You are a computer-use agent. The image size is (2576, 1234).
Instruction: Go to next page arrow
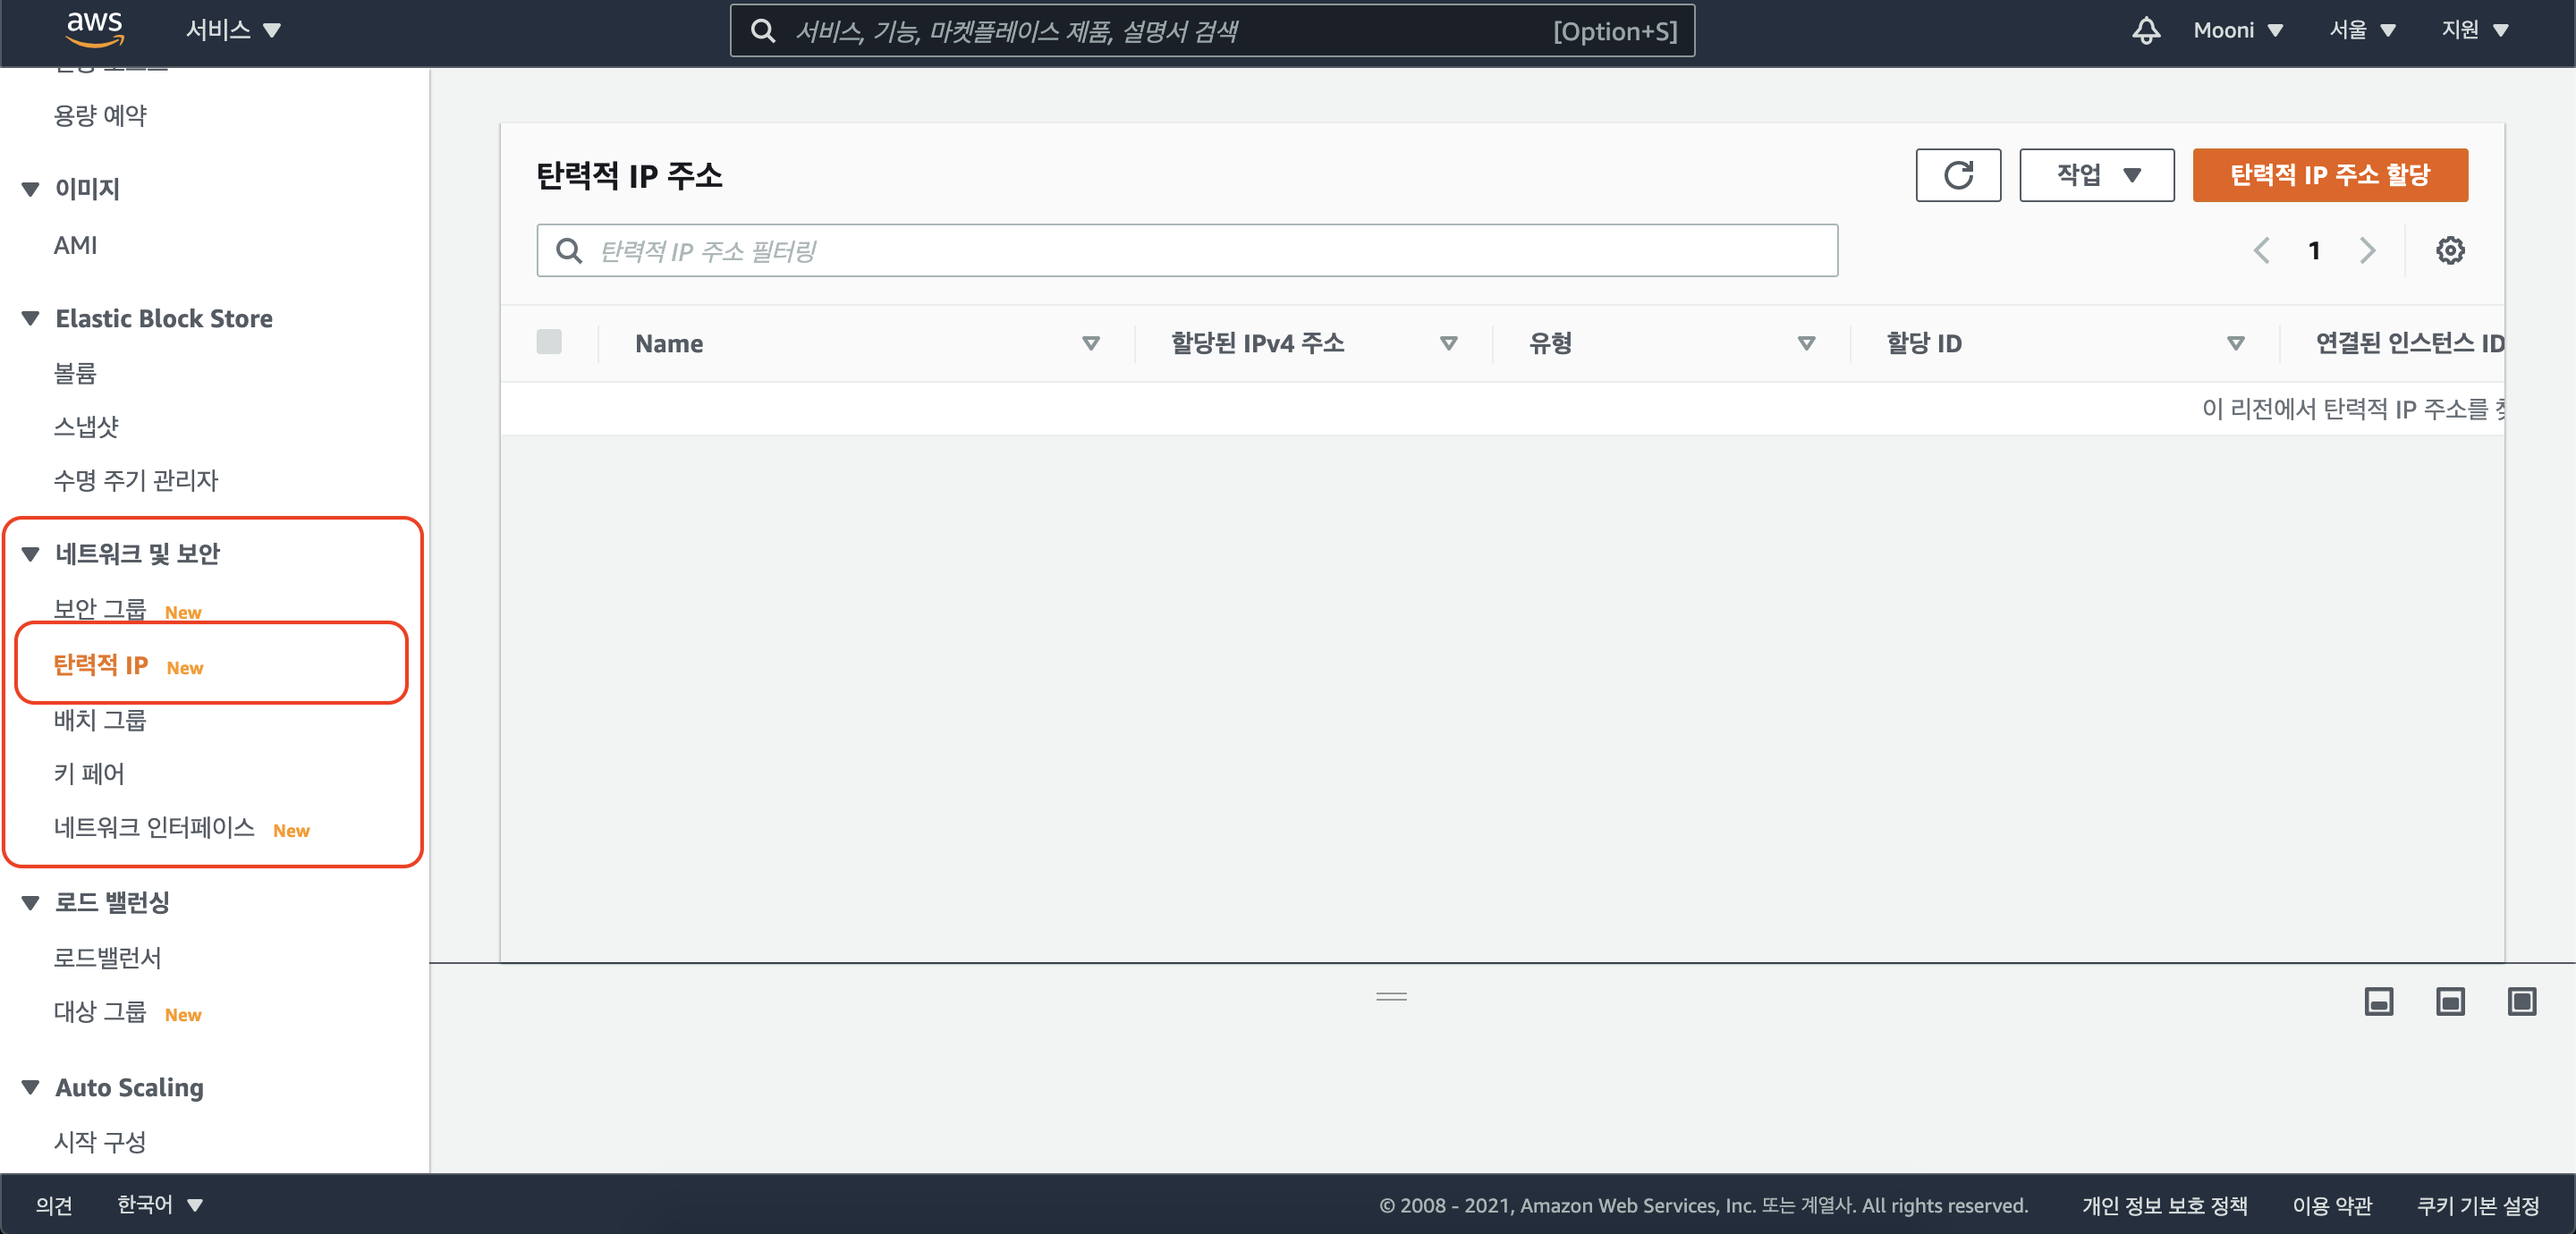pyautogui.click(x=2366, y=250)
